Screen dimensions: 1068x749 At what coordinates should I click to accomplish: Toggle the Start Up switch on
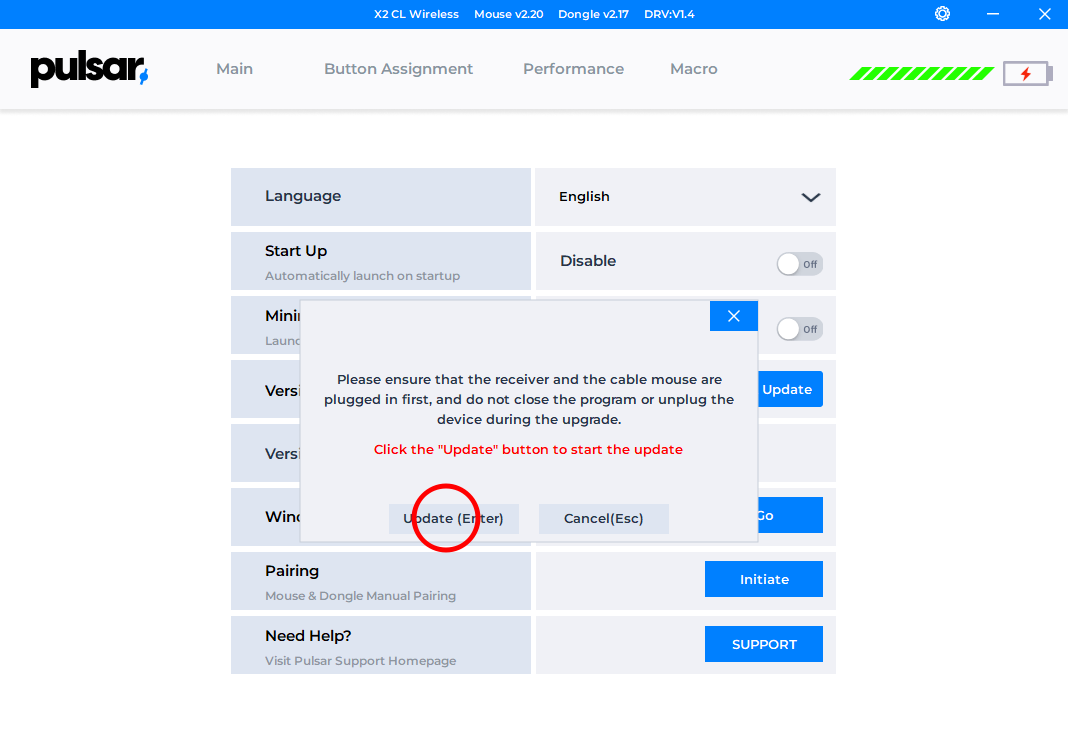pyautogui.click(x=800, y=264)
